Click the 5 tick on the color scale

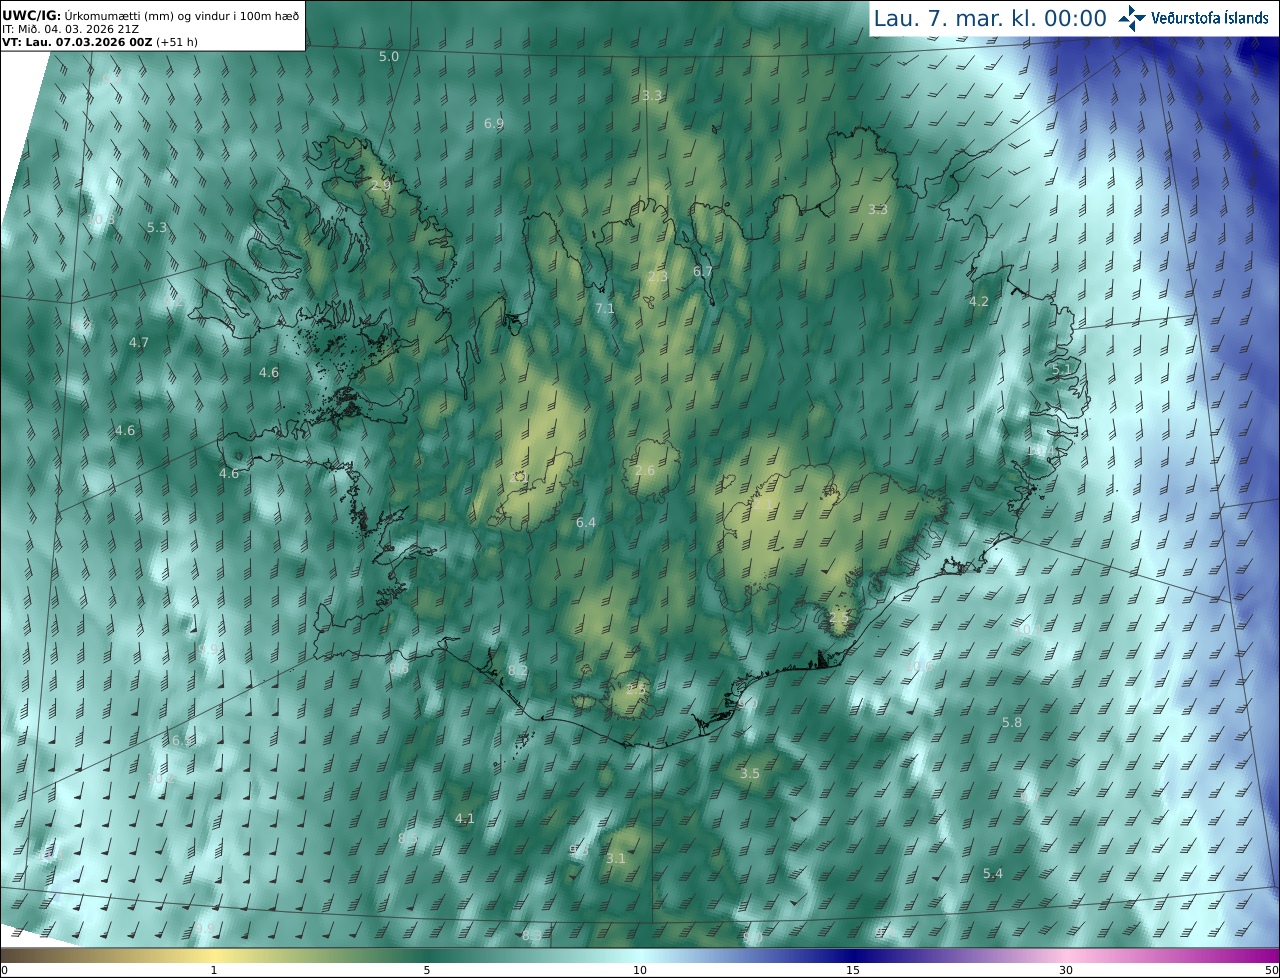click(x=427, y=971)
